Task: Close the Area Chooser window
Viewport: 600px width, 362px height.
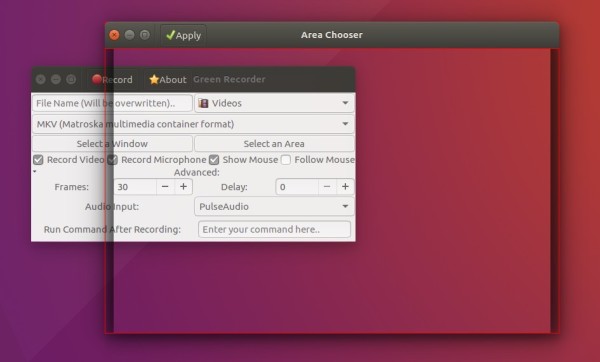Action: point(114,35)
